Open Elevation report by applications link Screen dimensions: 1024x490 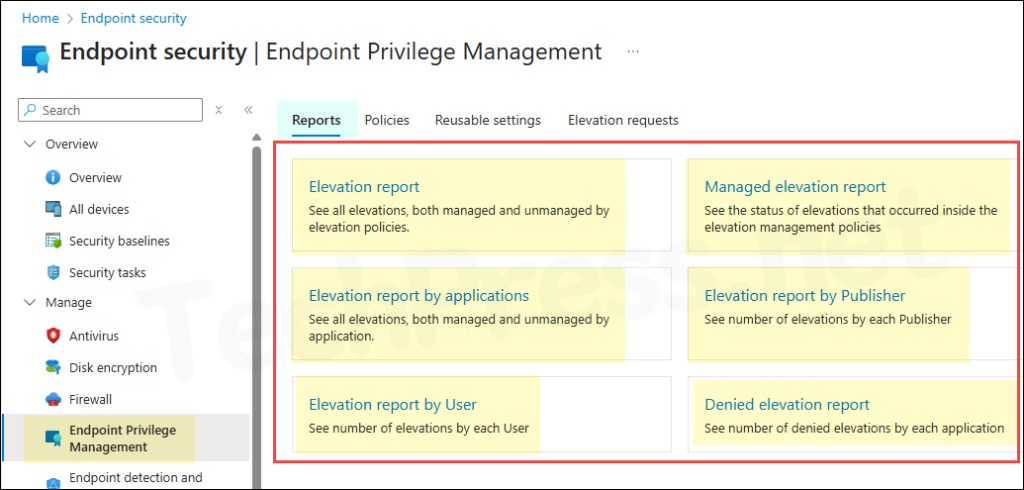pos(419,295)
